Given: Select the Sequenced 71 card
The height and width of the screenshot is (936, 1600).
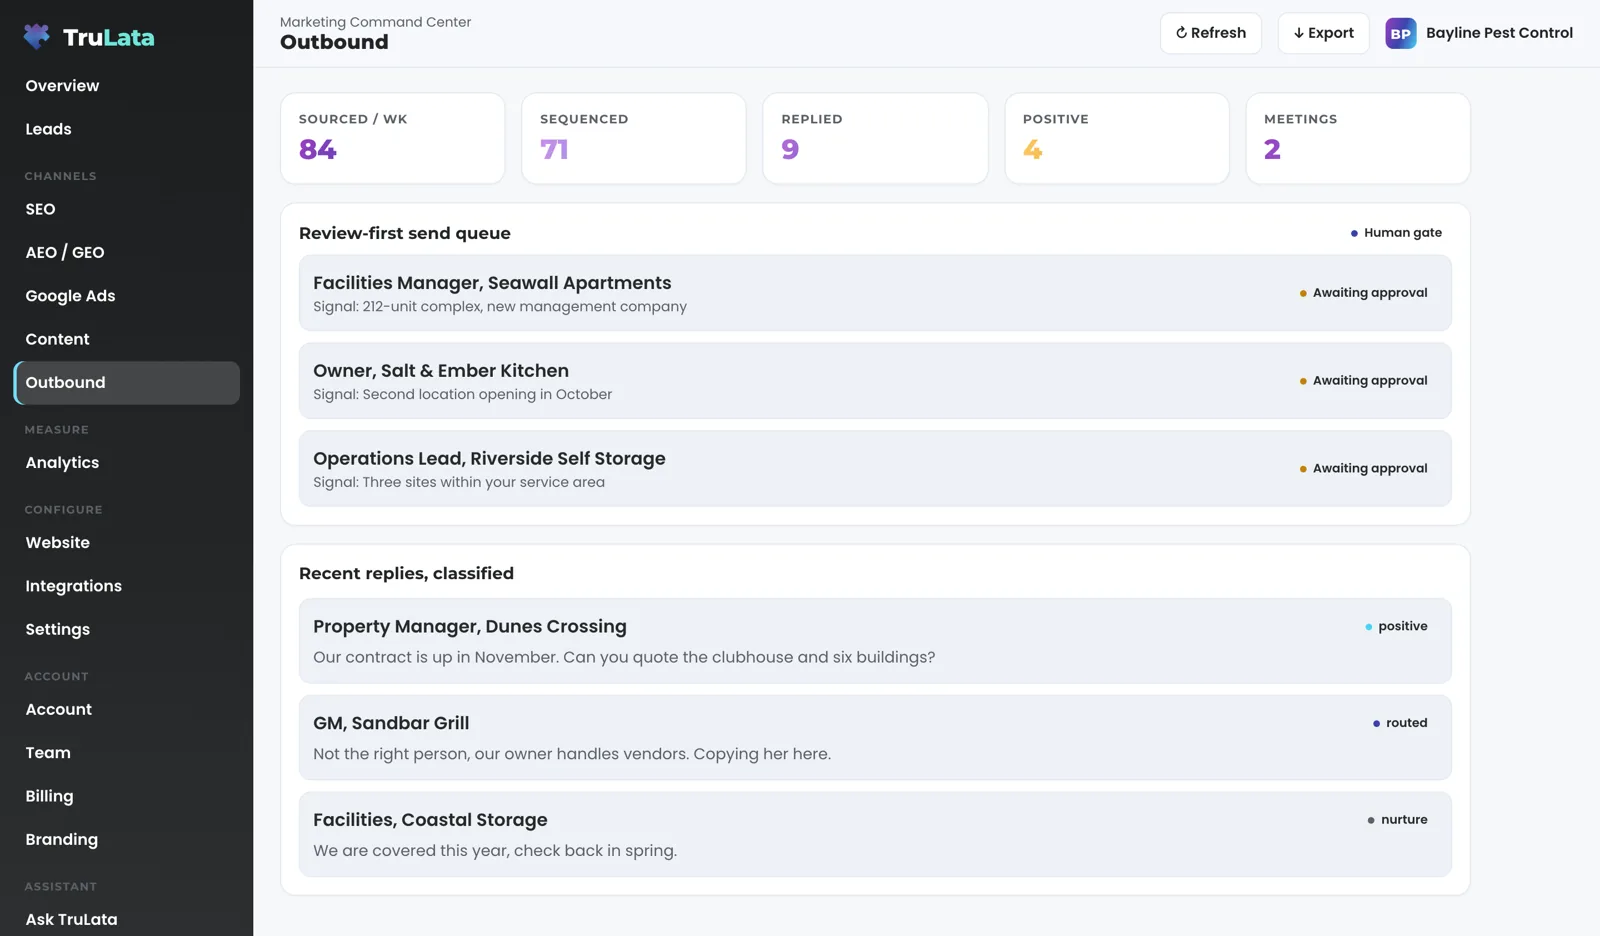Looking at the screenshot, I should click(x=634, y=138).
